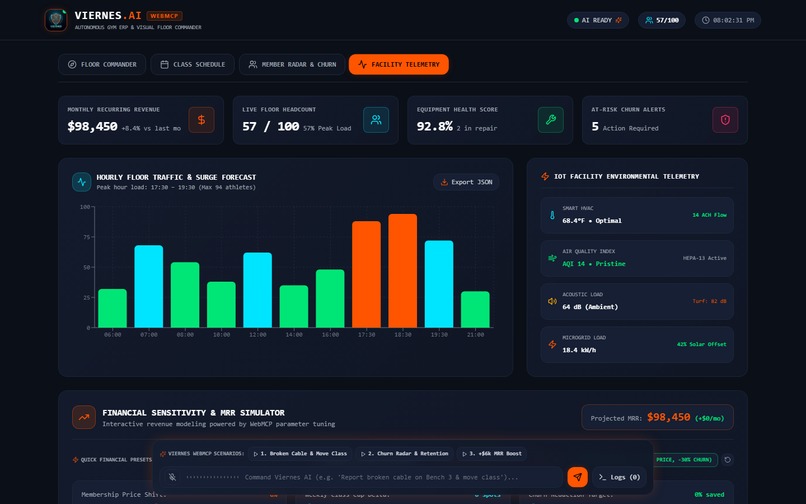Click the 'HEPA-13 Active' label

pos(705,258)
